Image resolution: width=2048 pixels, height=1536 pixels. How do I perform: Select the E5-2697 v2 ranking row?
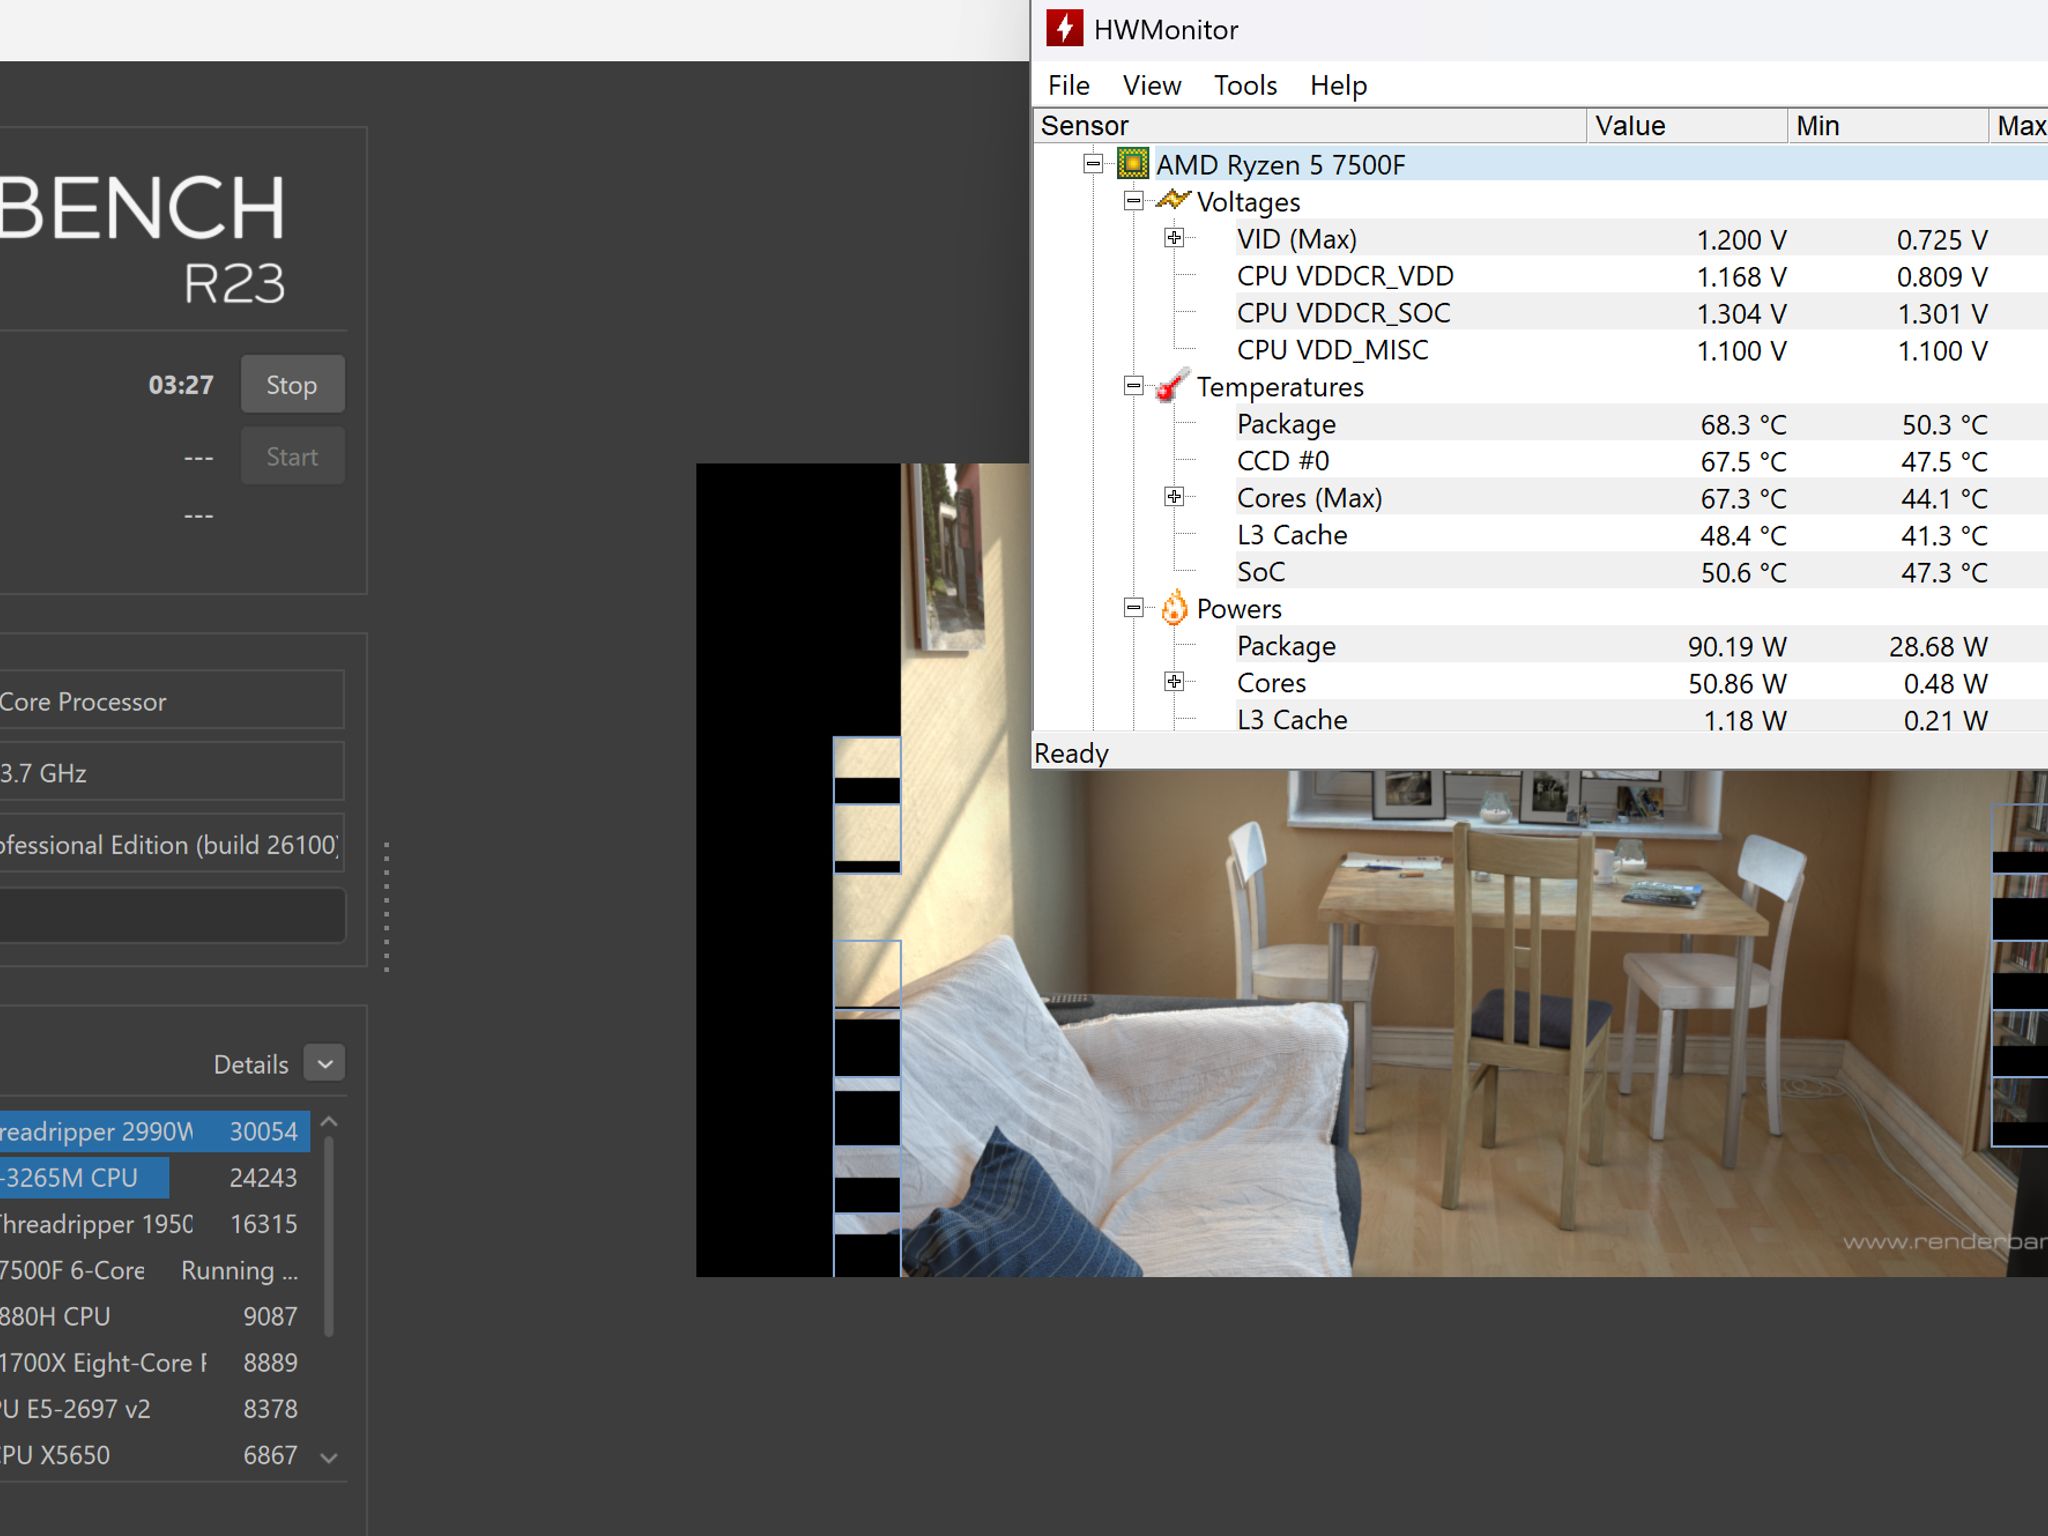tap(154, 1409)
